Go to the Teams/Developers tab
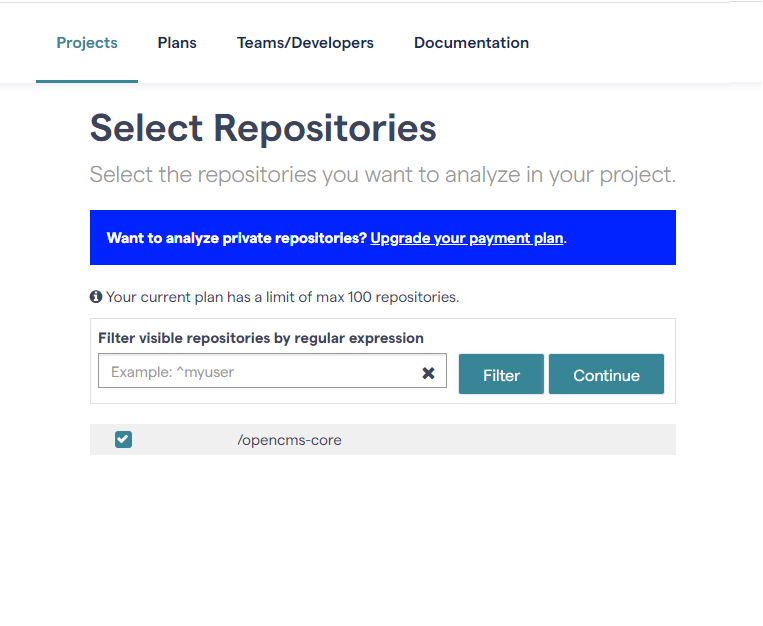Image resolution: width=763 pixels, height=626 pixels. click(x=305, y=43)
